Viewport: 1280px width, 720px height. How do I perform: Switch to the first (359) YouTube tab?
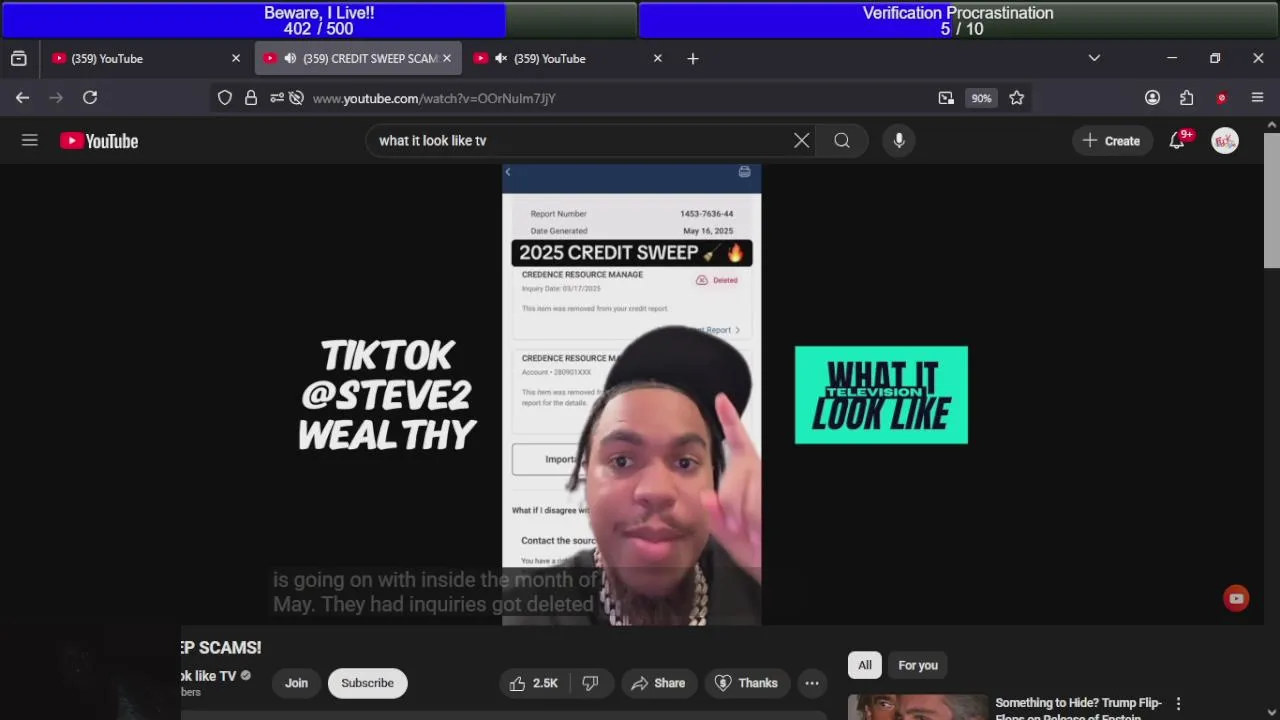pyautogui.click(x=147, y=58)
